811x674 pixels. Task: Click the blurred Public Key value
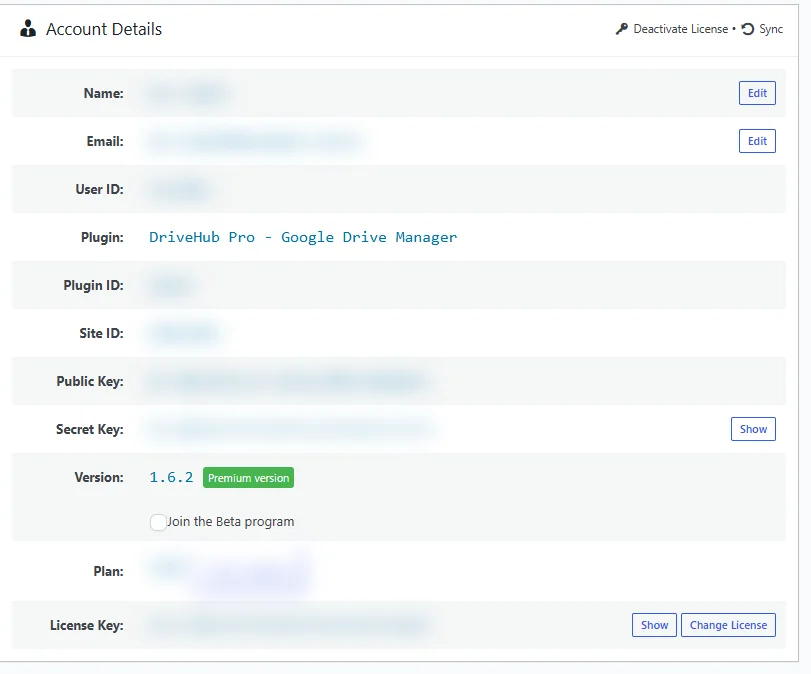pos(290,381)
